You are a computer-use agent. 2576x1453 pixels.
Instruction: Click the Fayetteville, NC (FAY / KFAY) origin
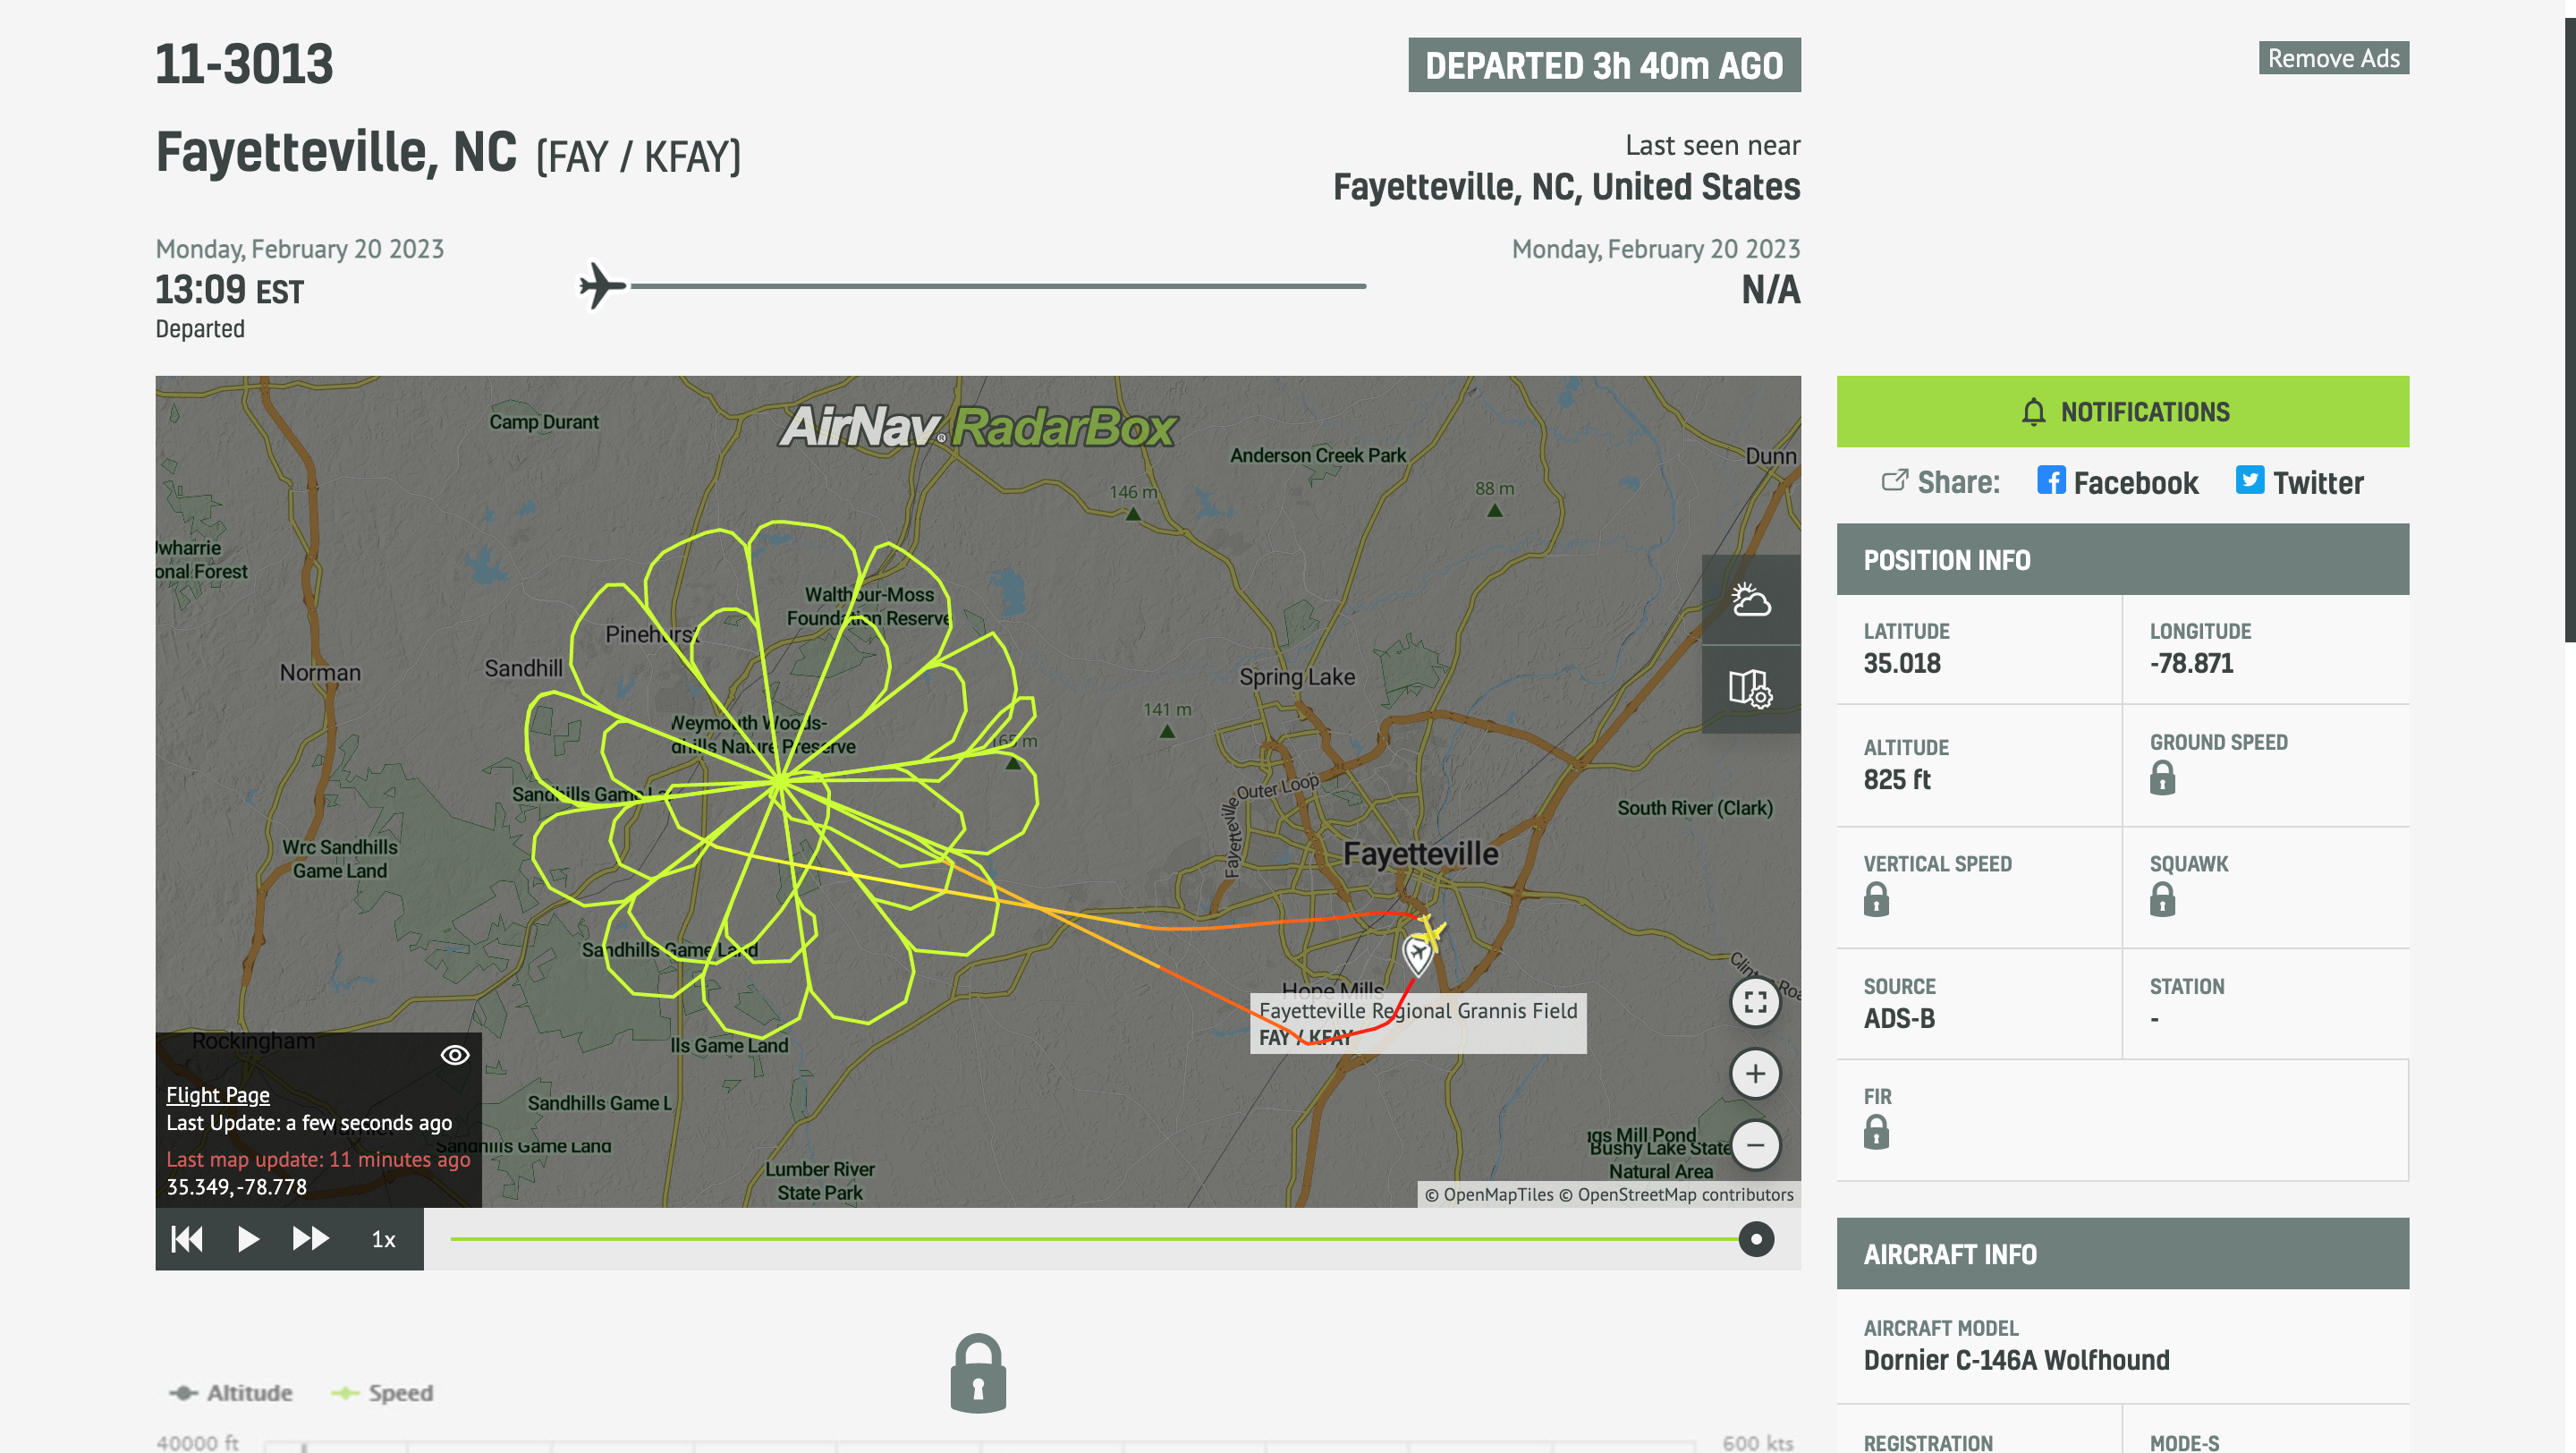448,153
